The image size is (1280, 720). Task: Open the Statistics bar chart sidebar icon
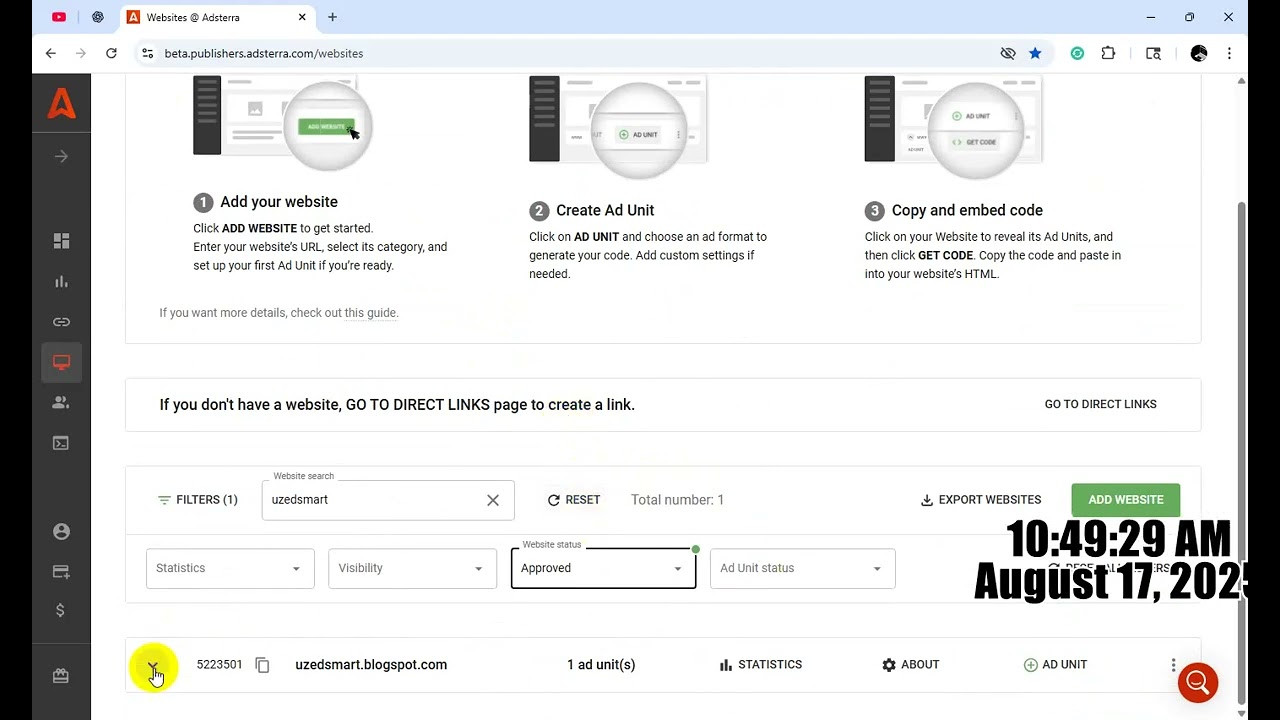[x=61, y=282]
